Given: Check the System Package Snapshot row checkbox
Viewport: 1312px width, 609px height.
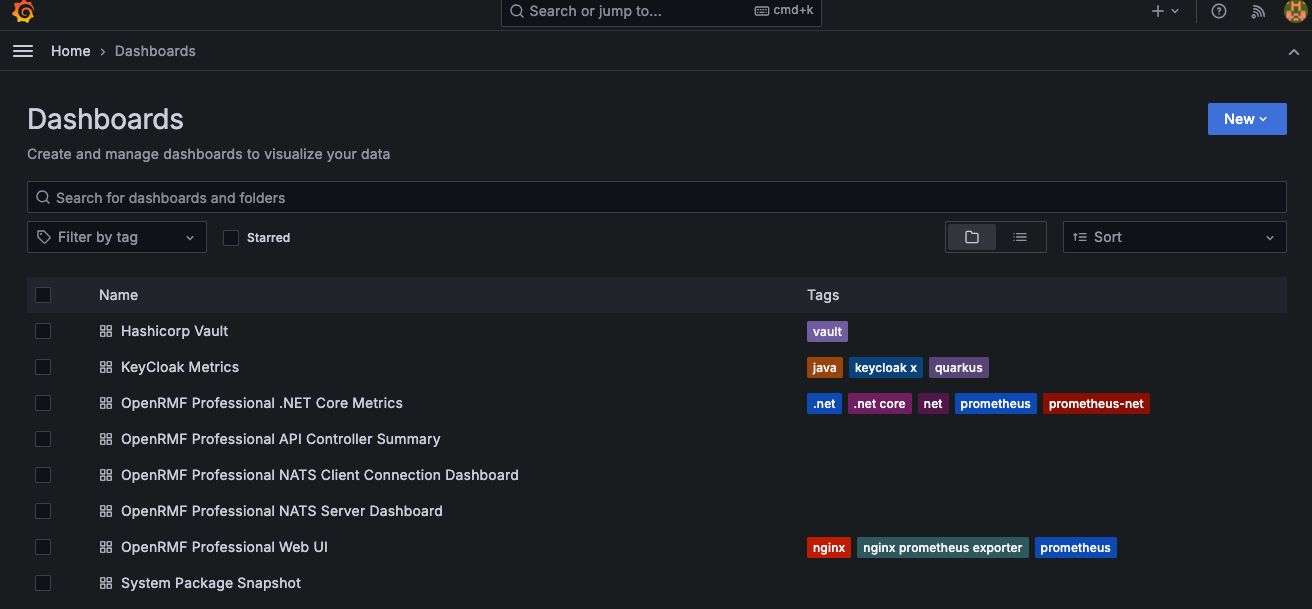Looking at the screenshot, I should (43, 583).
